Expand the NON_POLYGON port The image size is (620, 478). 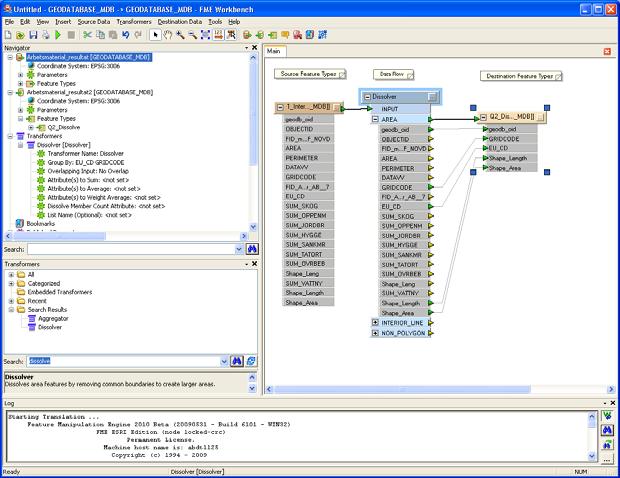[x=375, y=333]
